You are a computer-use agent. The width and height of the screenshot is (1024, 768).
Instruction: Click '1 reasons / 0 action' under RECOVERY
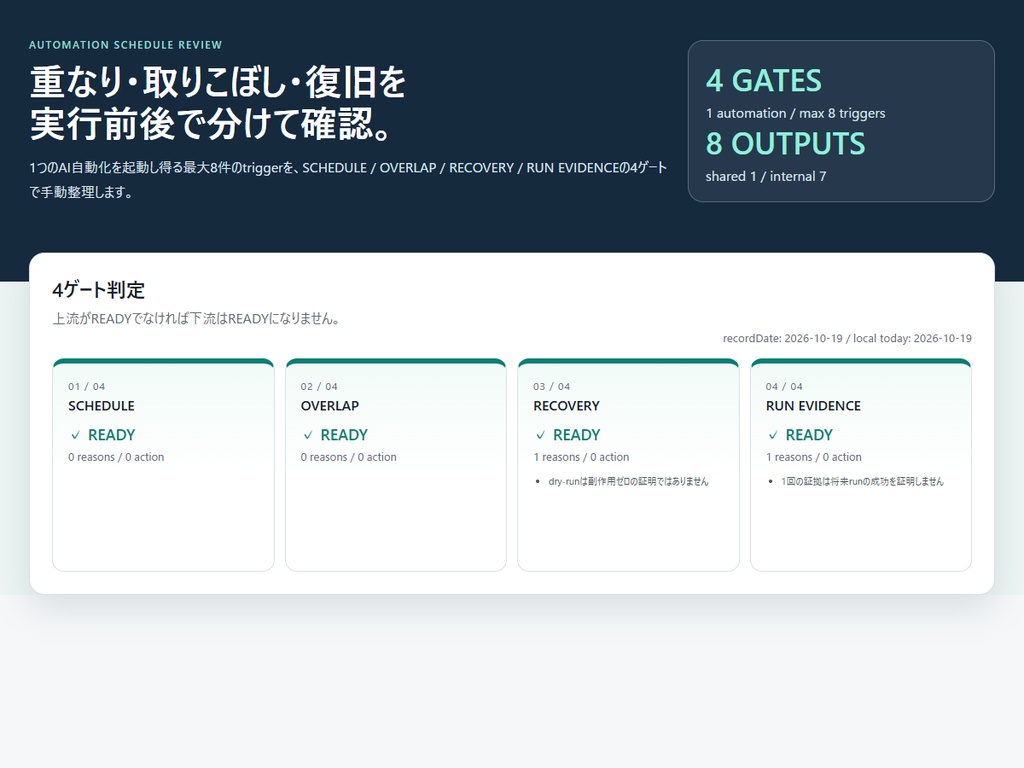(x=581, y=457)
